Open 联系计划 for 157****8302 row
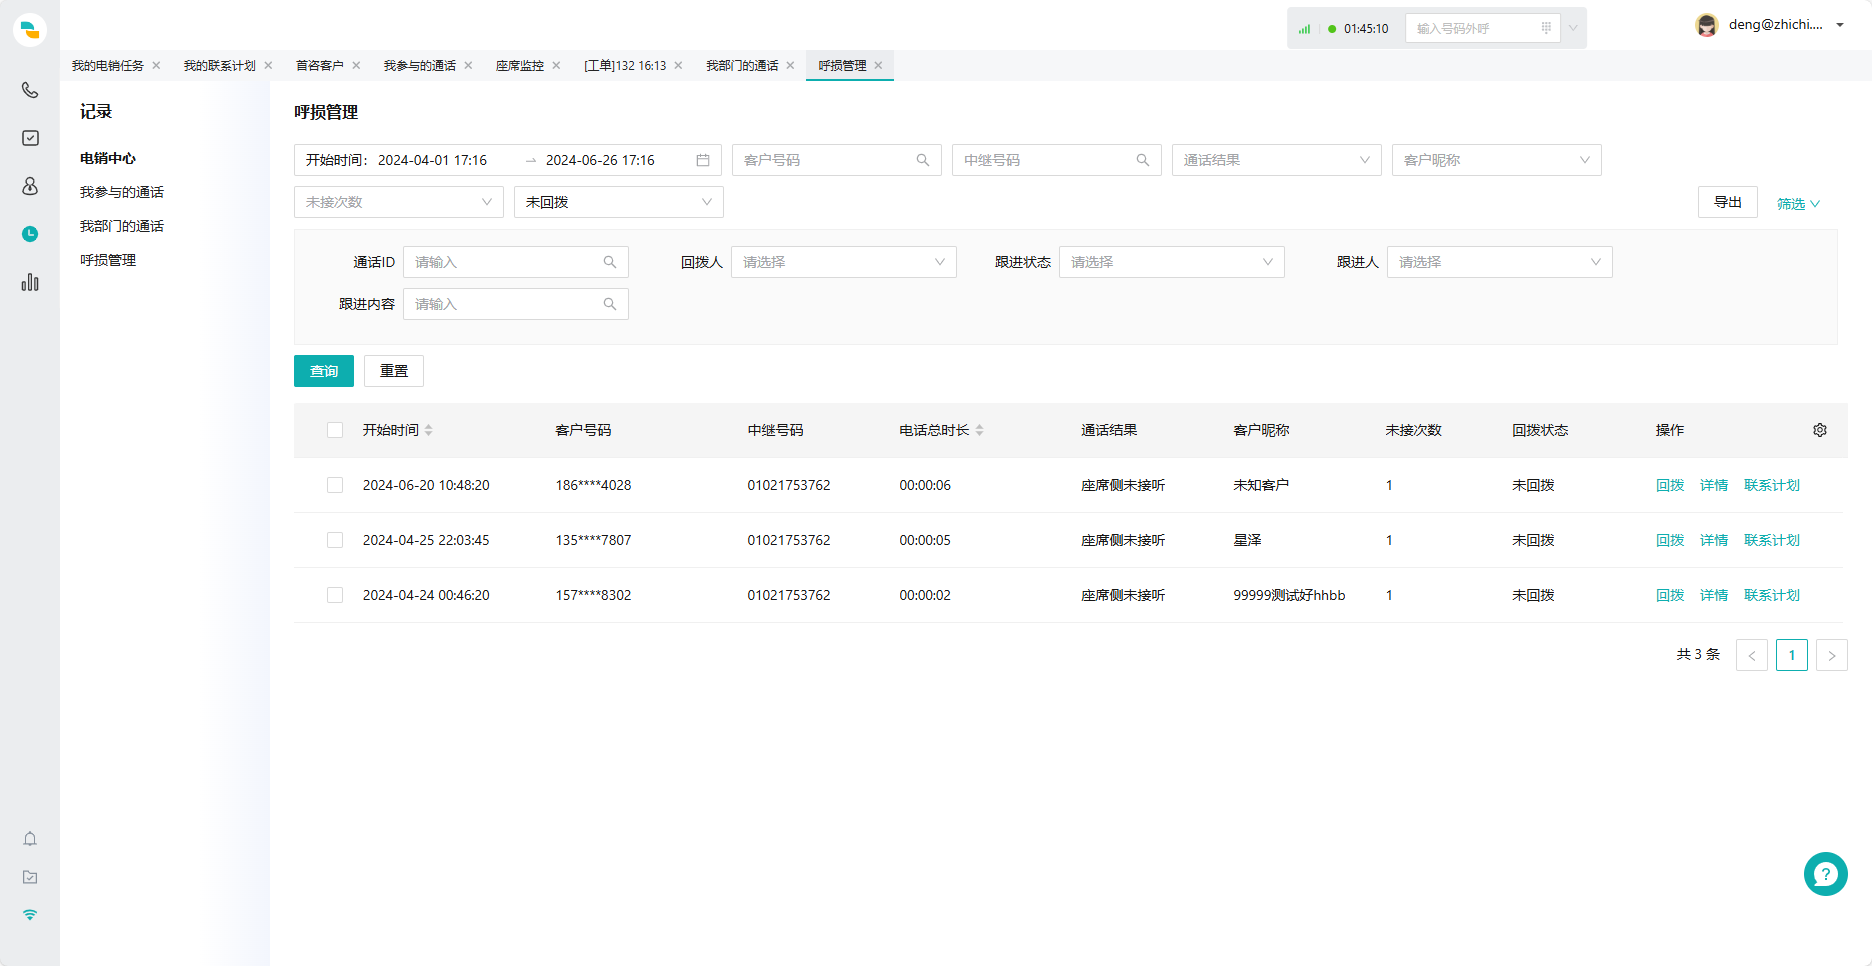1872x966 pixels. coord(1772,595)
